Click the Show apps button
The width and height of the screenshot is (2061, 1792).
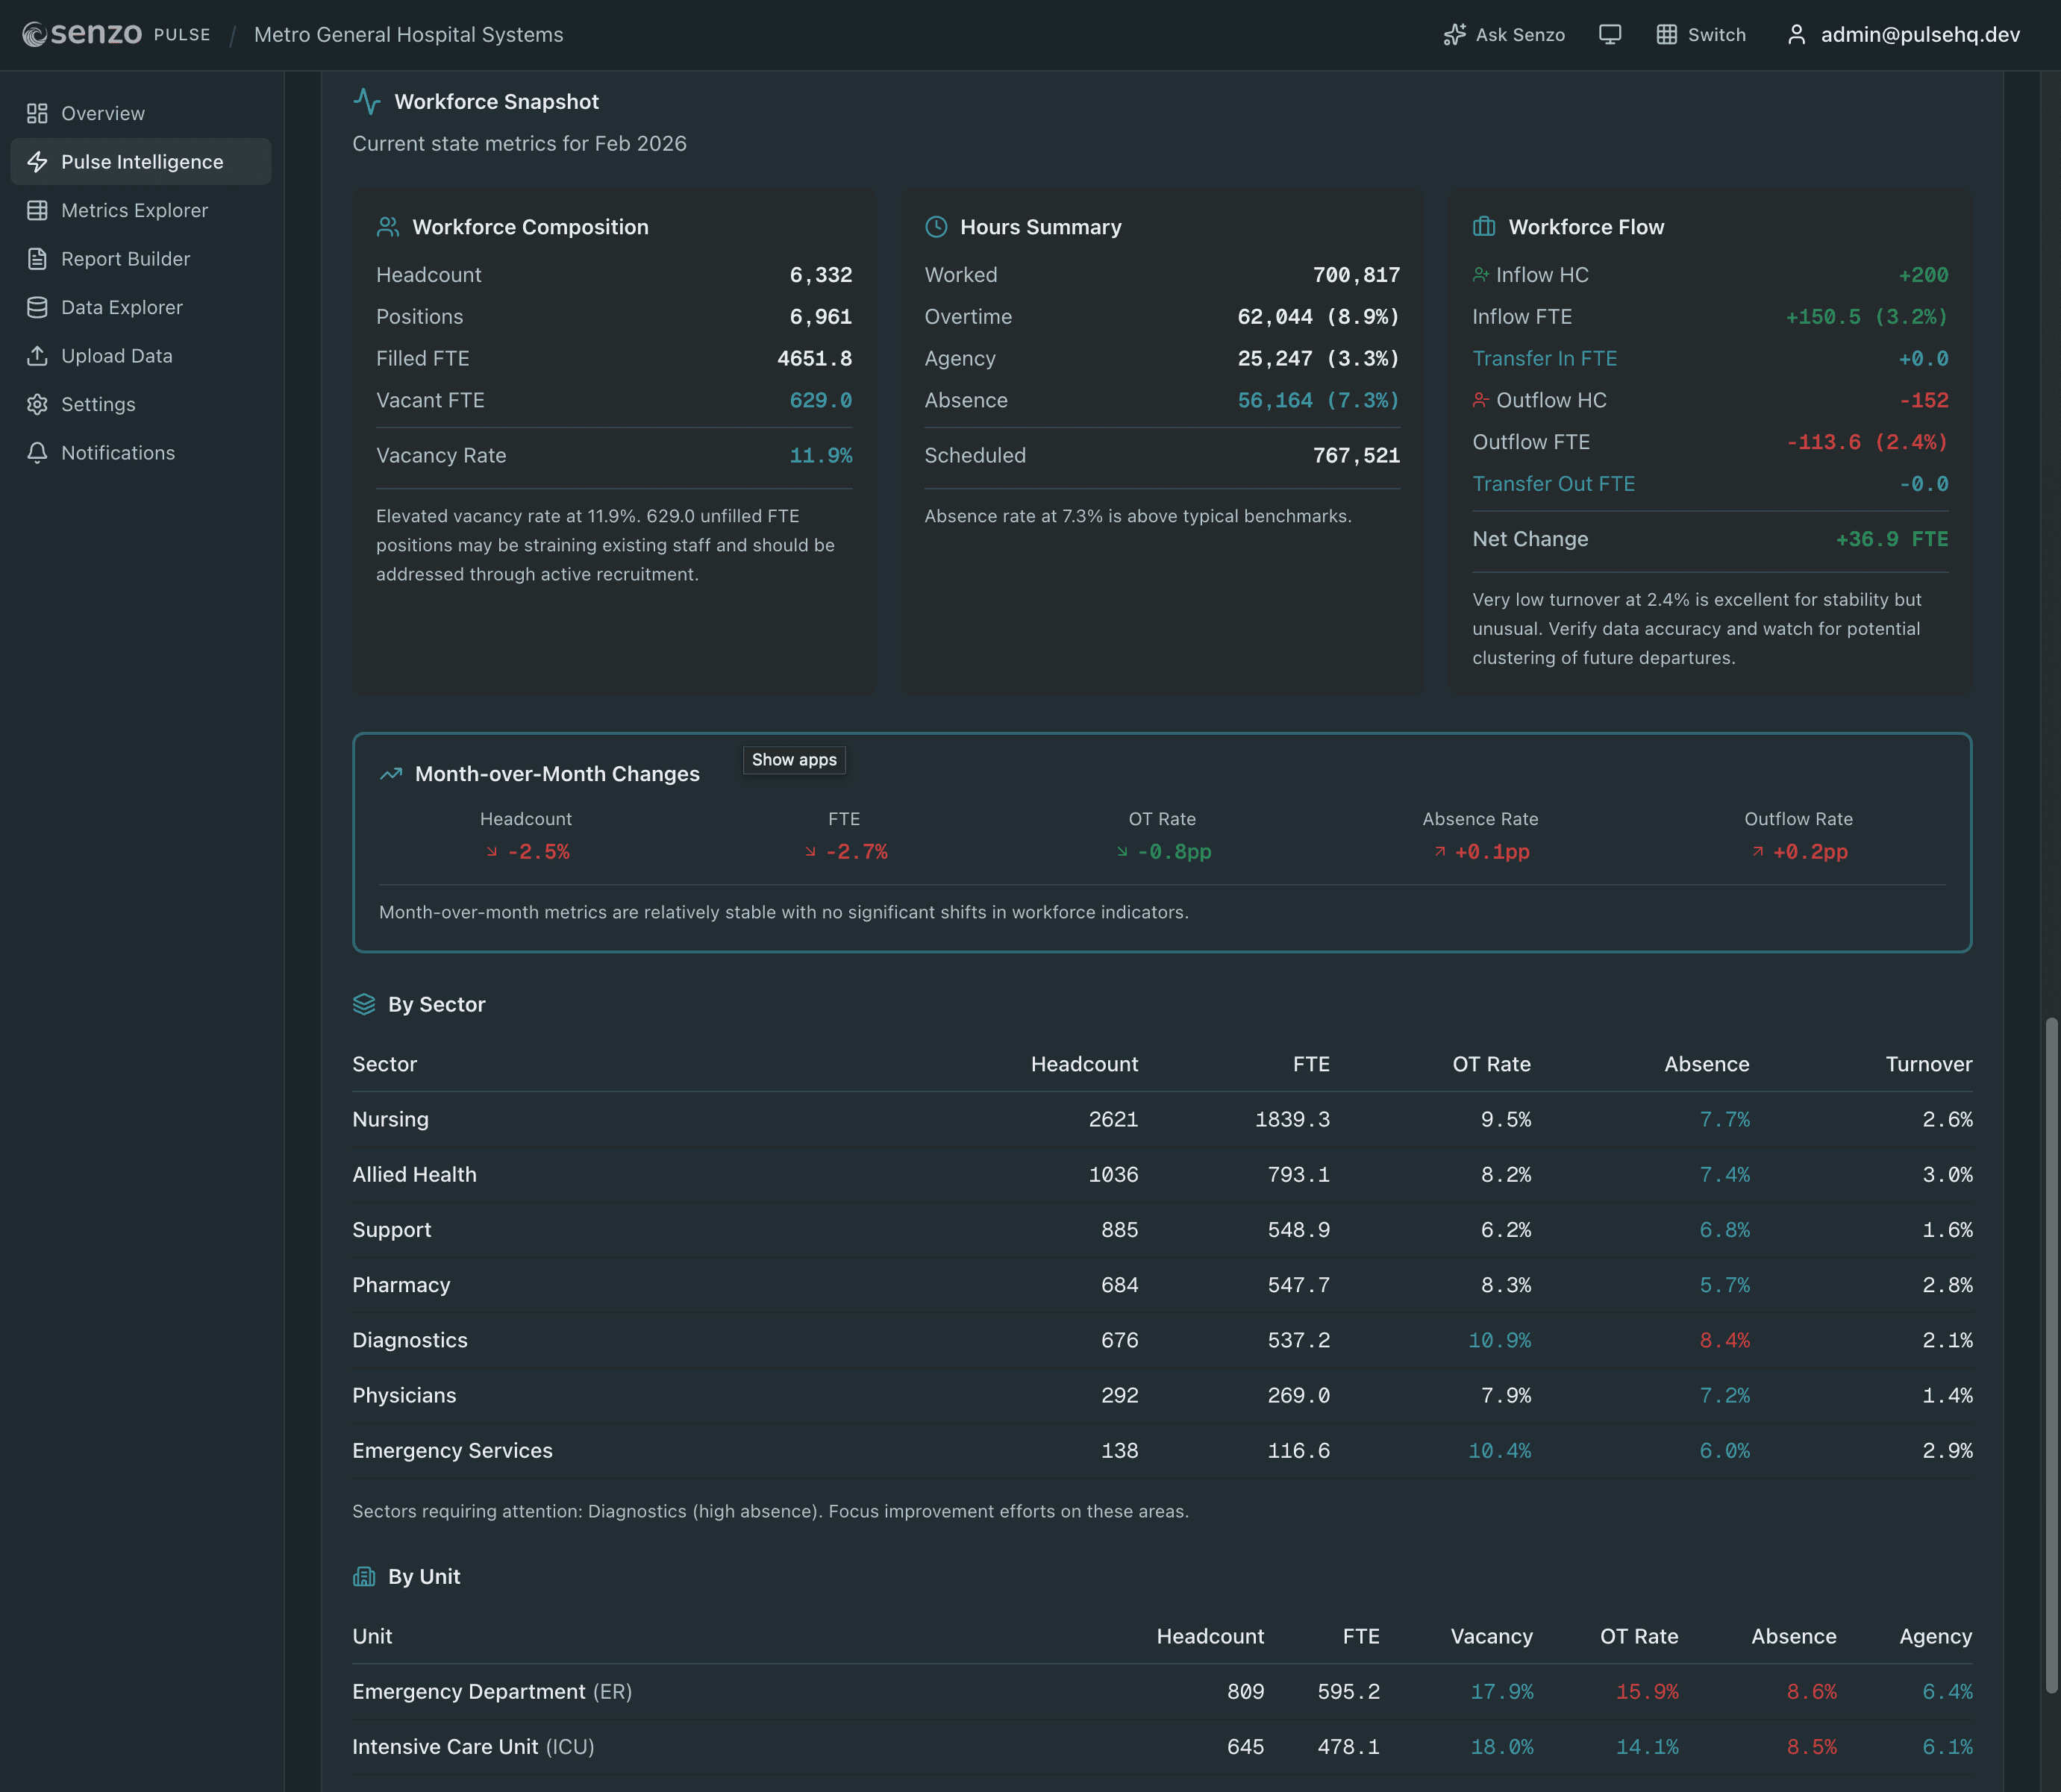pyautogui.click(x=793, y=760)
